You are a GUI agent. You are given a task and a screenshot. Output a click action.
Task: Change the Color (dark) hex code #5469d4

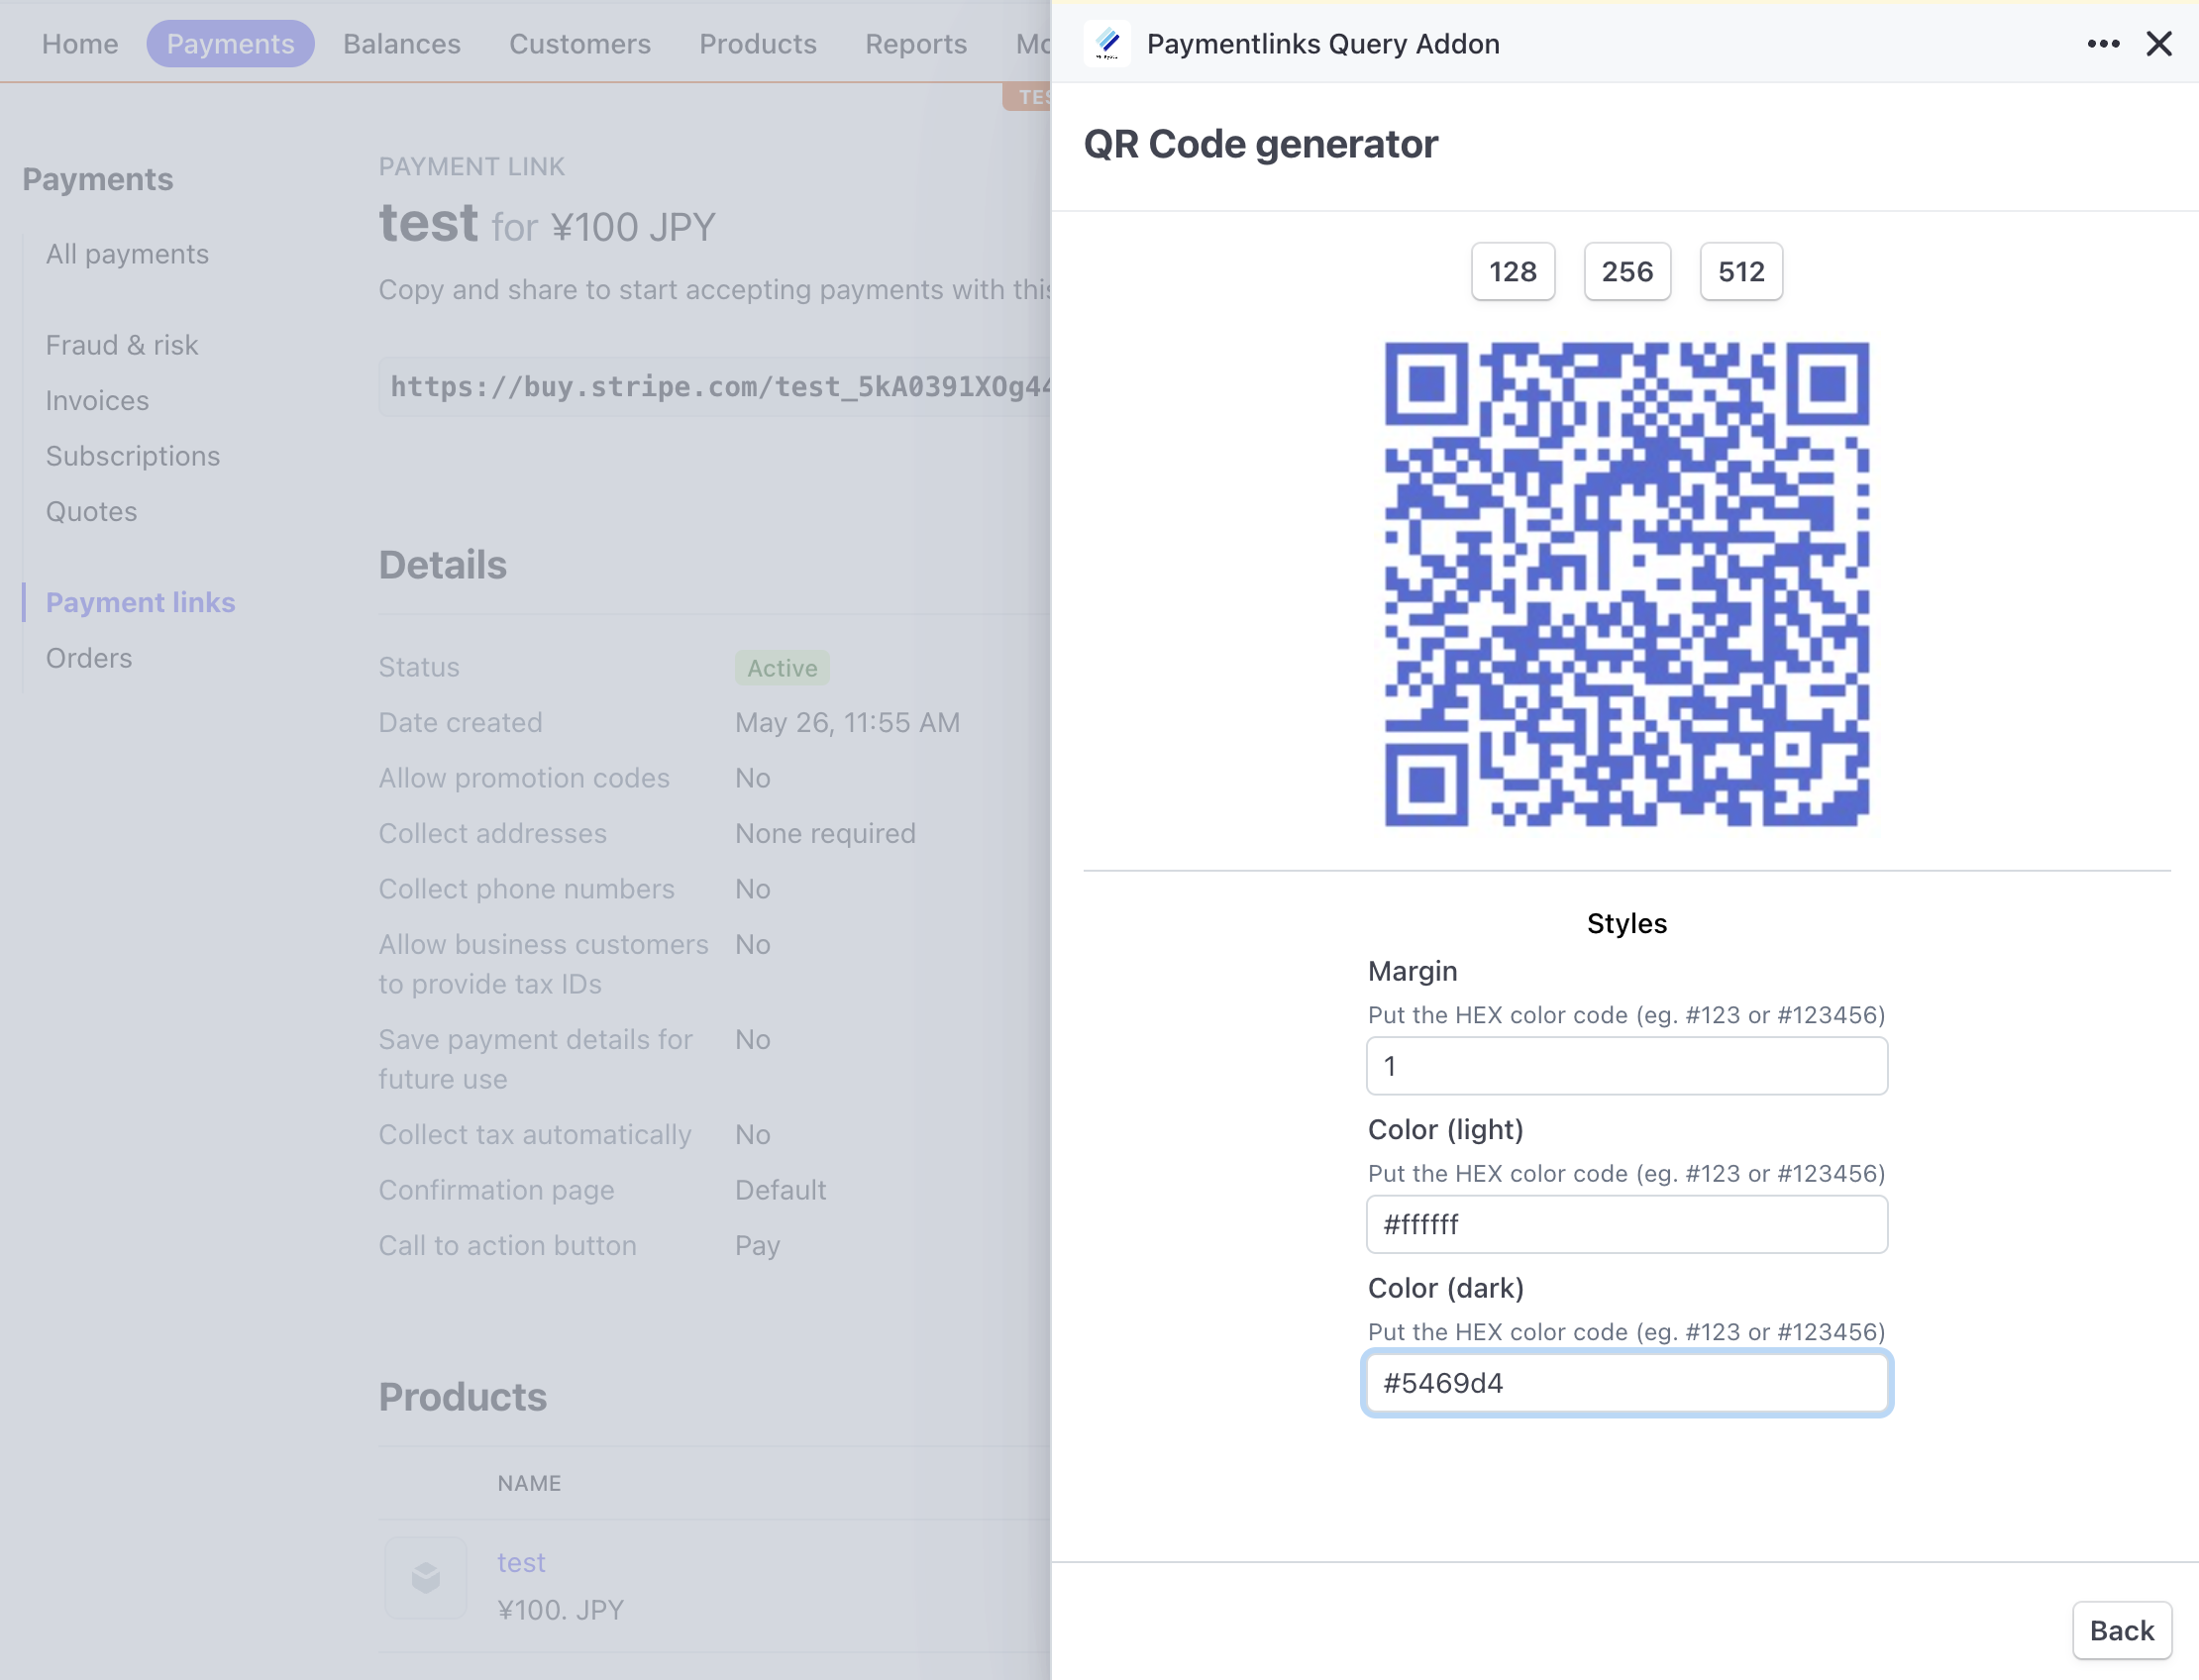point(1626,1383)
